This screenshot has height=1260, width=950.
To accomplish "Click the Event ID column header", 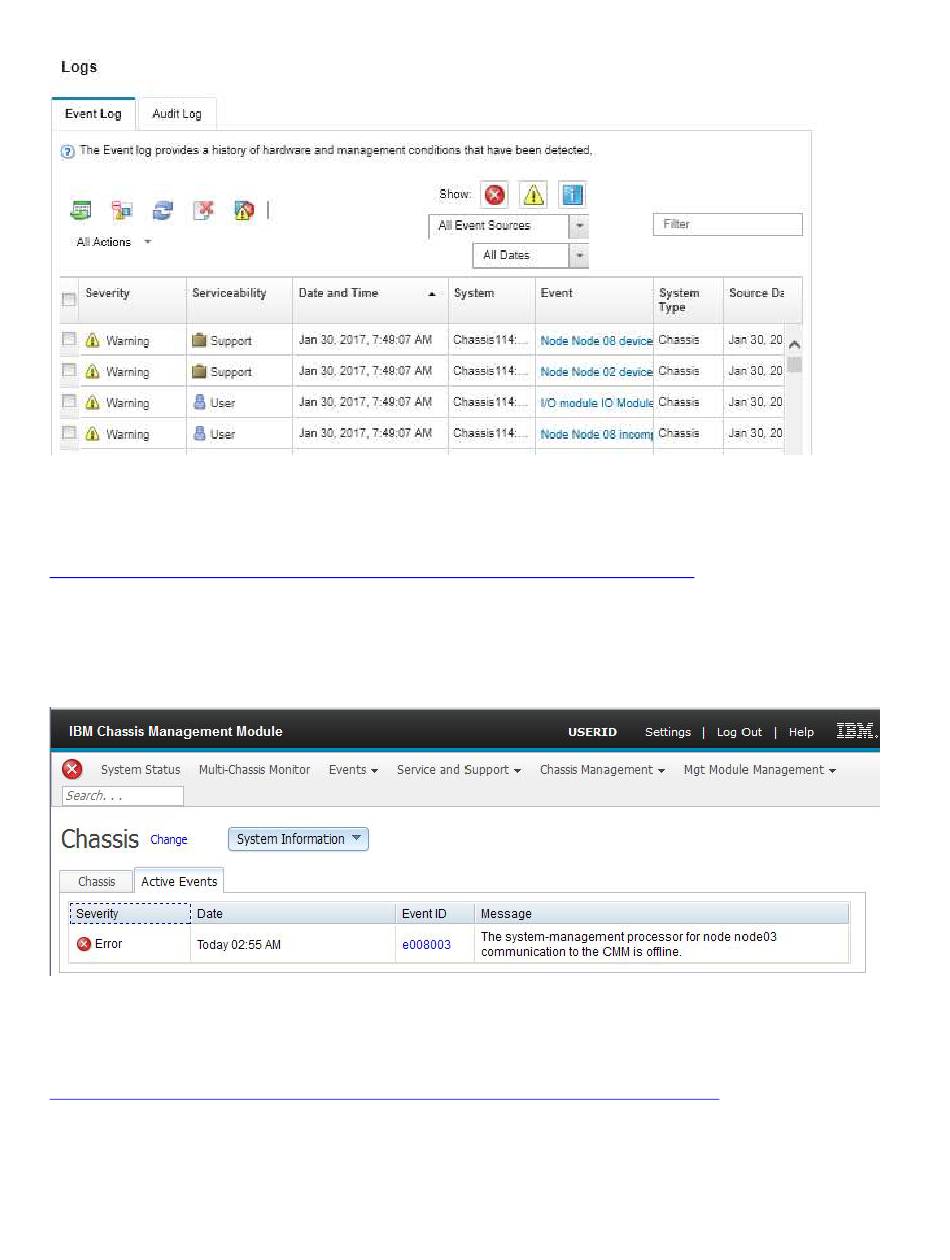I will tap(435, 913).
